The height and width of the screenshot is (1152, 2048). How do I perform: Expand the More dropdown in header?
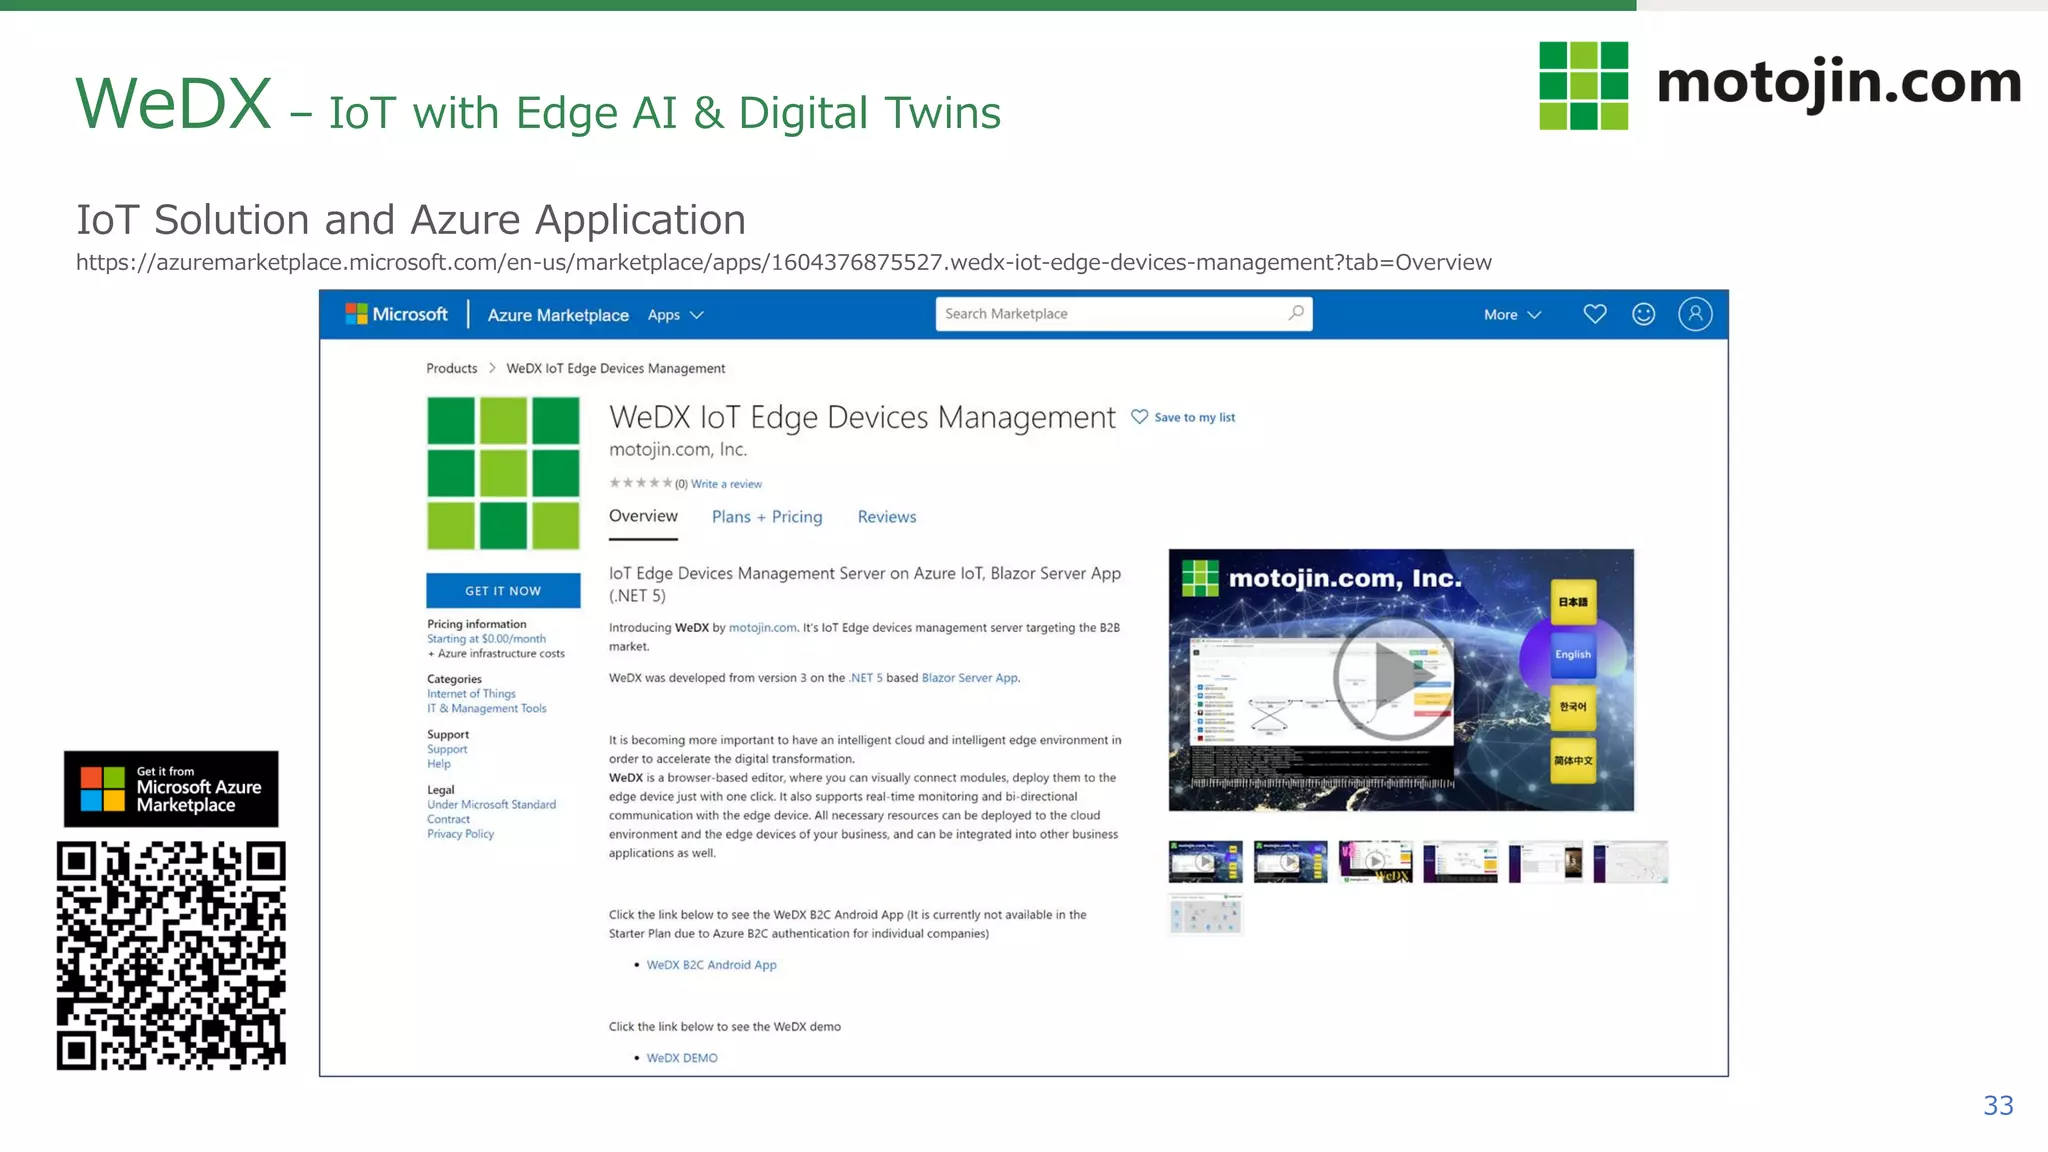click(1512, 315)
